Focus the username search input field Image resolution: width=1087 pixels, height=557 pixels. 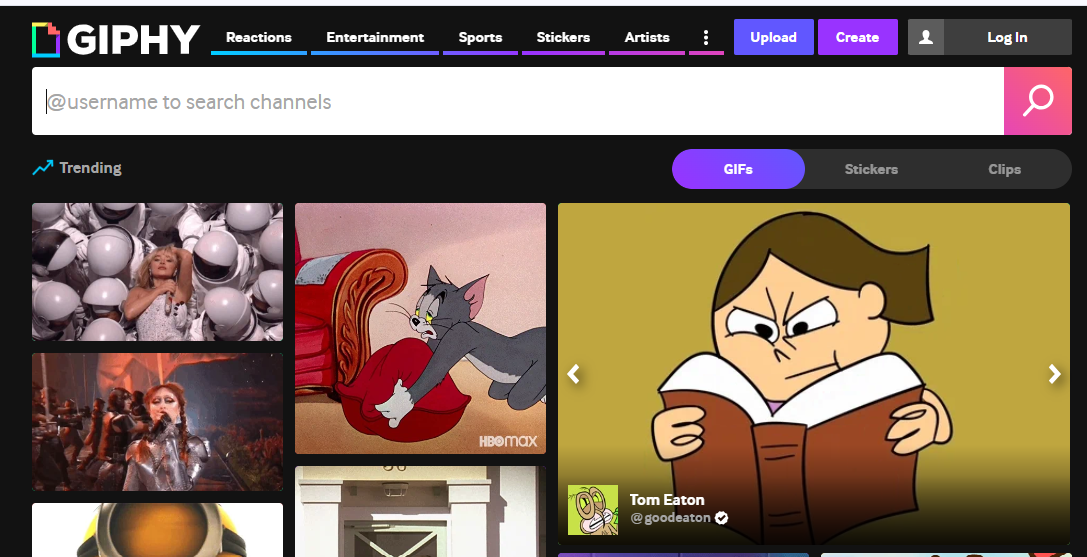(x=518, y=101)
